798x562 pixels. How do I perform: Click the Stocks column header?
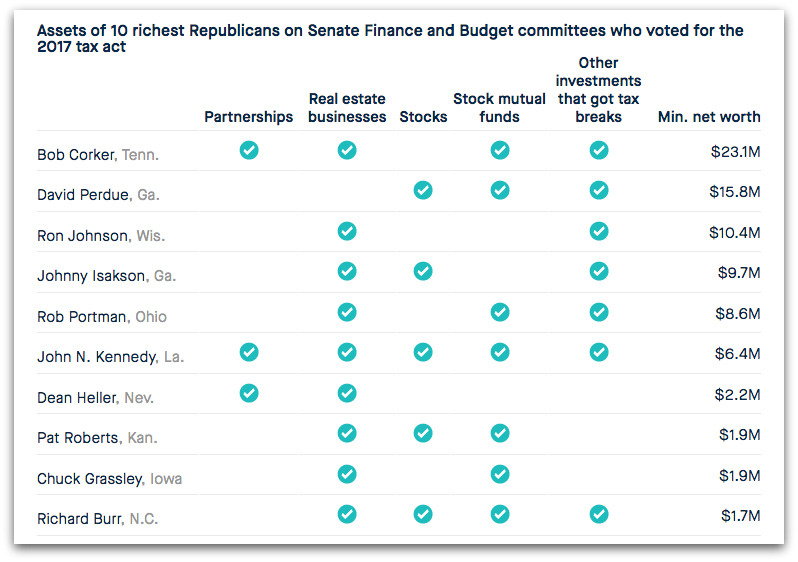pyautogui.click(x=423, y=117)
